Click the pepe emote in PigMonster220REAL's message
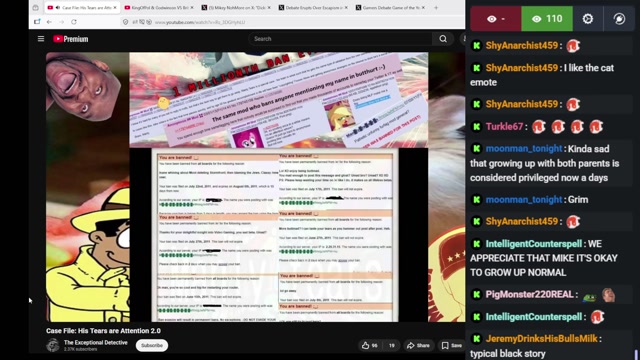This screenshot has height=360, width=640. (x=589, y=297)
